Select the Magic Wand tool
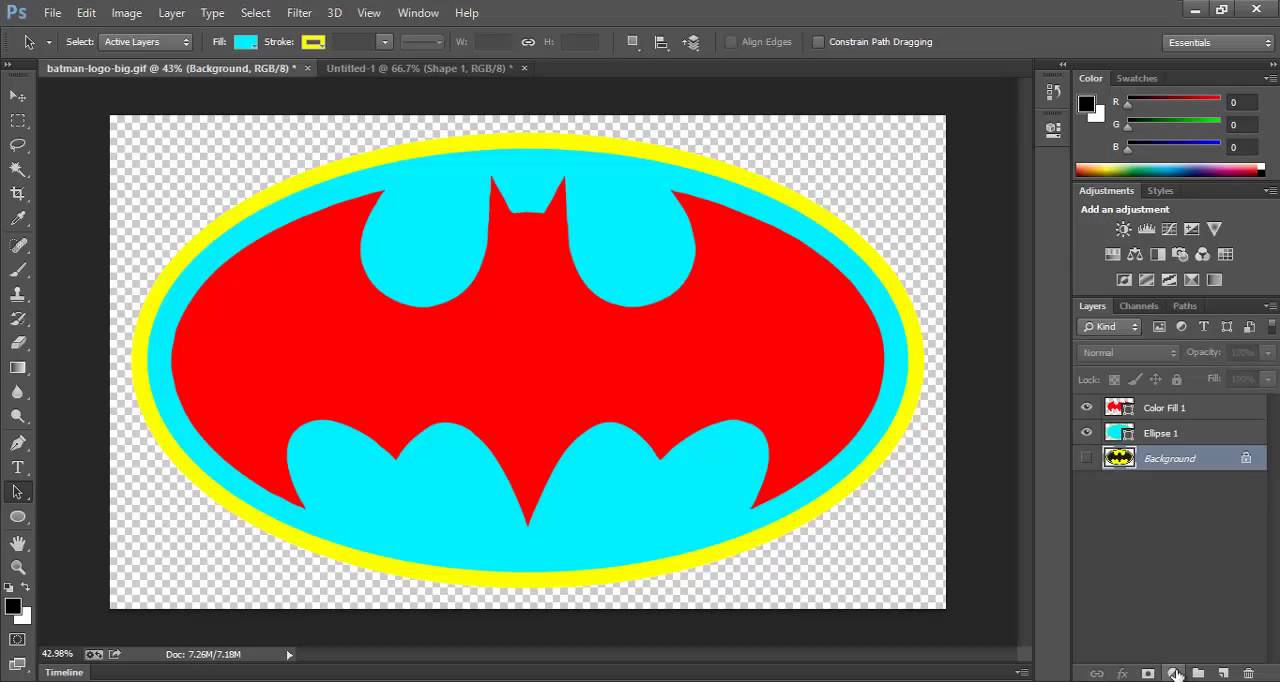This screenshot has height=682, width=1280. (x=18, y=170)
